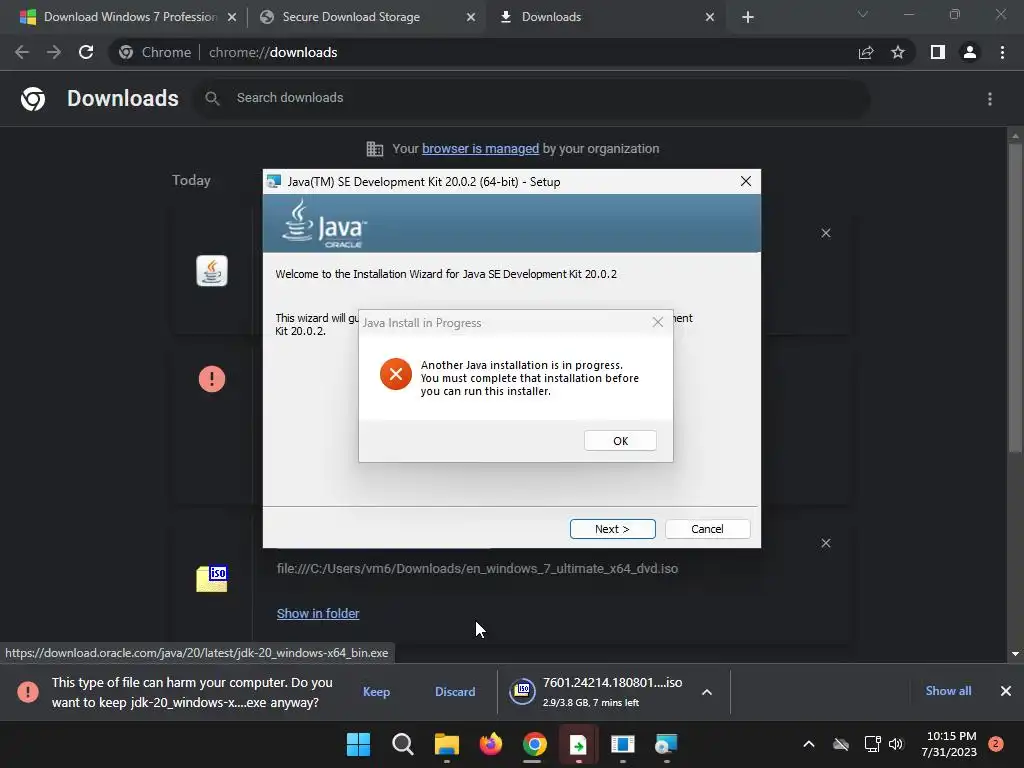Open the clock showing 10:15 PM
The width and height of the screenshot is (1024, 768).
pyautogui.click(x=951, y=744)
